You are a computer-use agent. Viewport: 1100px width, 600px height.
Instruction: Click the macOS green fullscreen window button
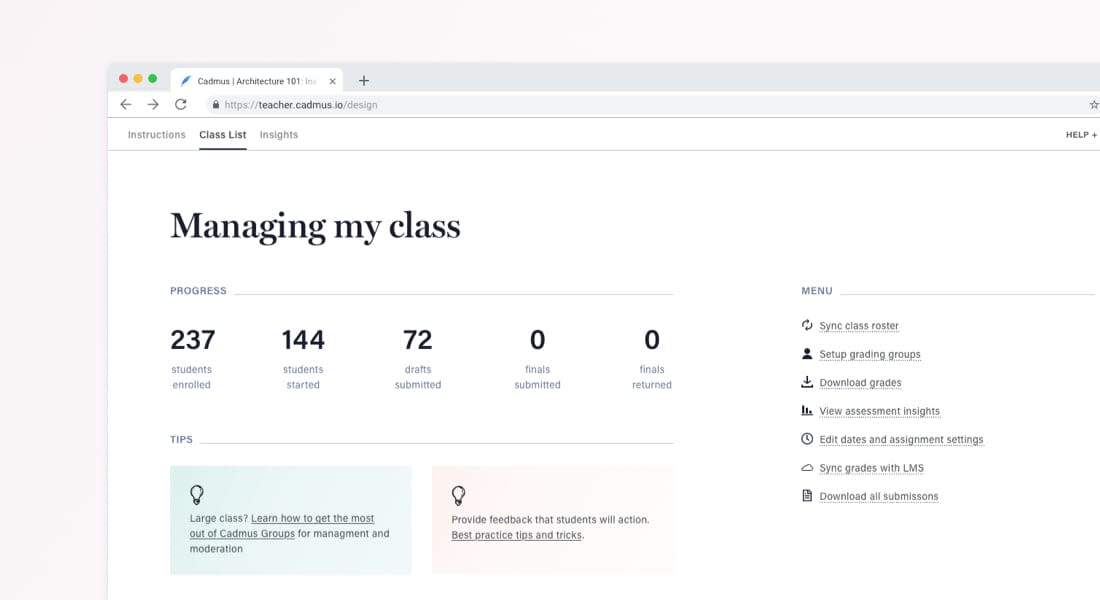(152, 79)
